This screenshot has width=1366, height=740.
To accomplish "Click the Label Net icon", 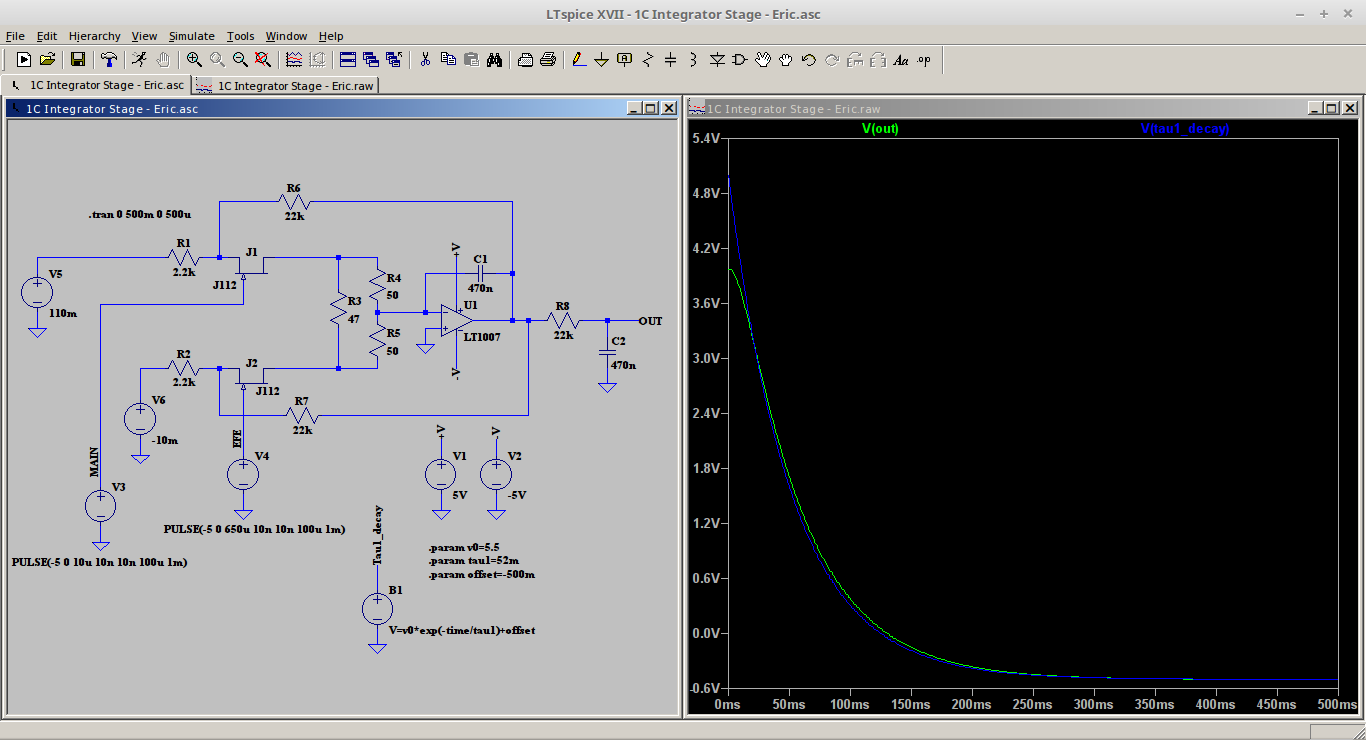I will click(624, 60).
